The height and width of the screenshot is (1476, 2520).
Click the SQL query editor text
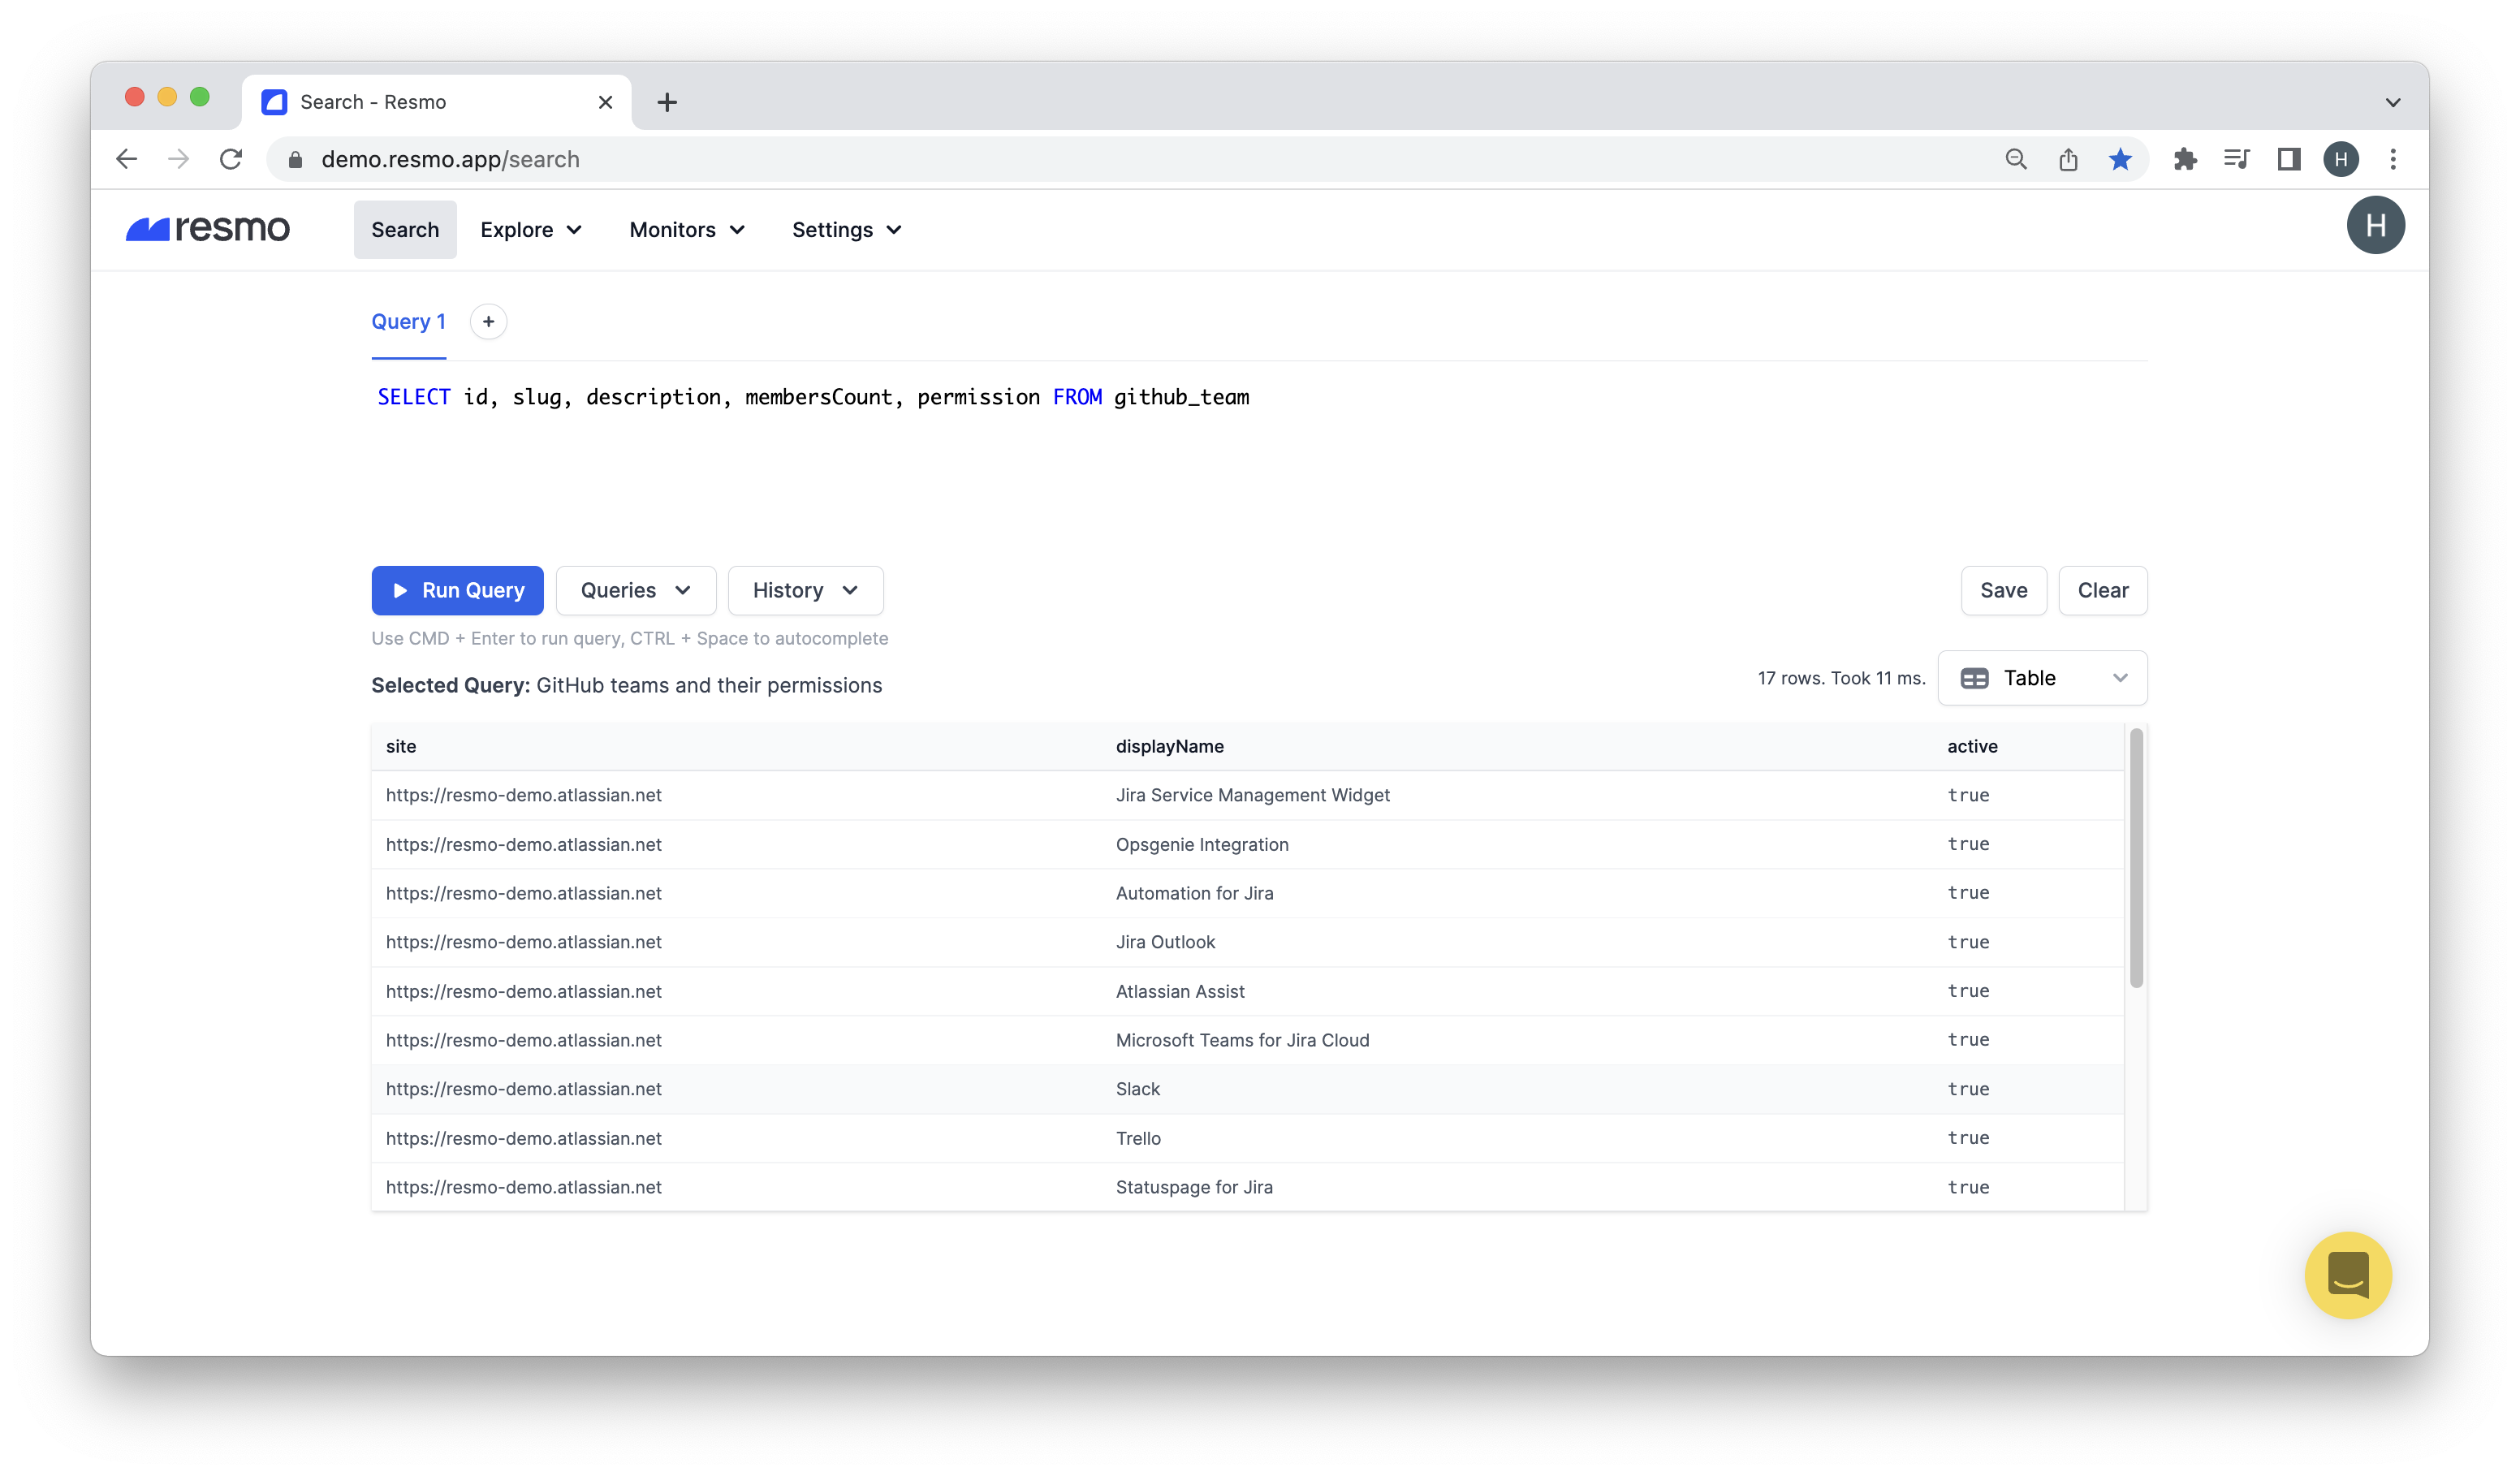pos(813,397)
